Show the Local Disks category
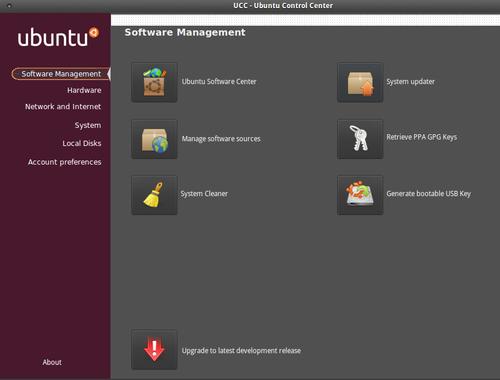The image size is (500, 380). click(82, 143)
